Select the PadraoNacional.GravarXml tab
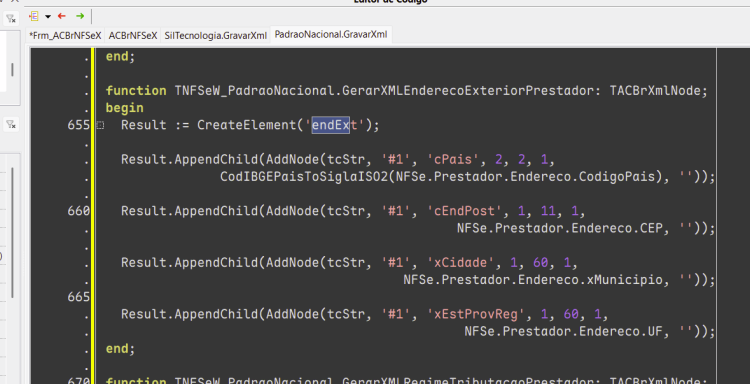Viewport: 750px width, 384px height. (331, 34)
